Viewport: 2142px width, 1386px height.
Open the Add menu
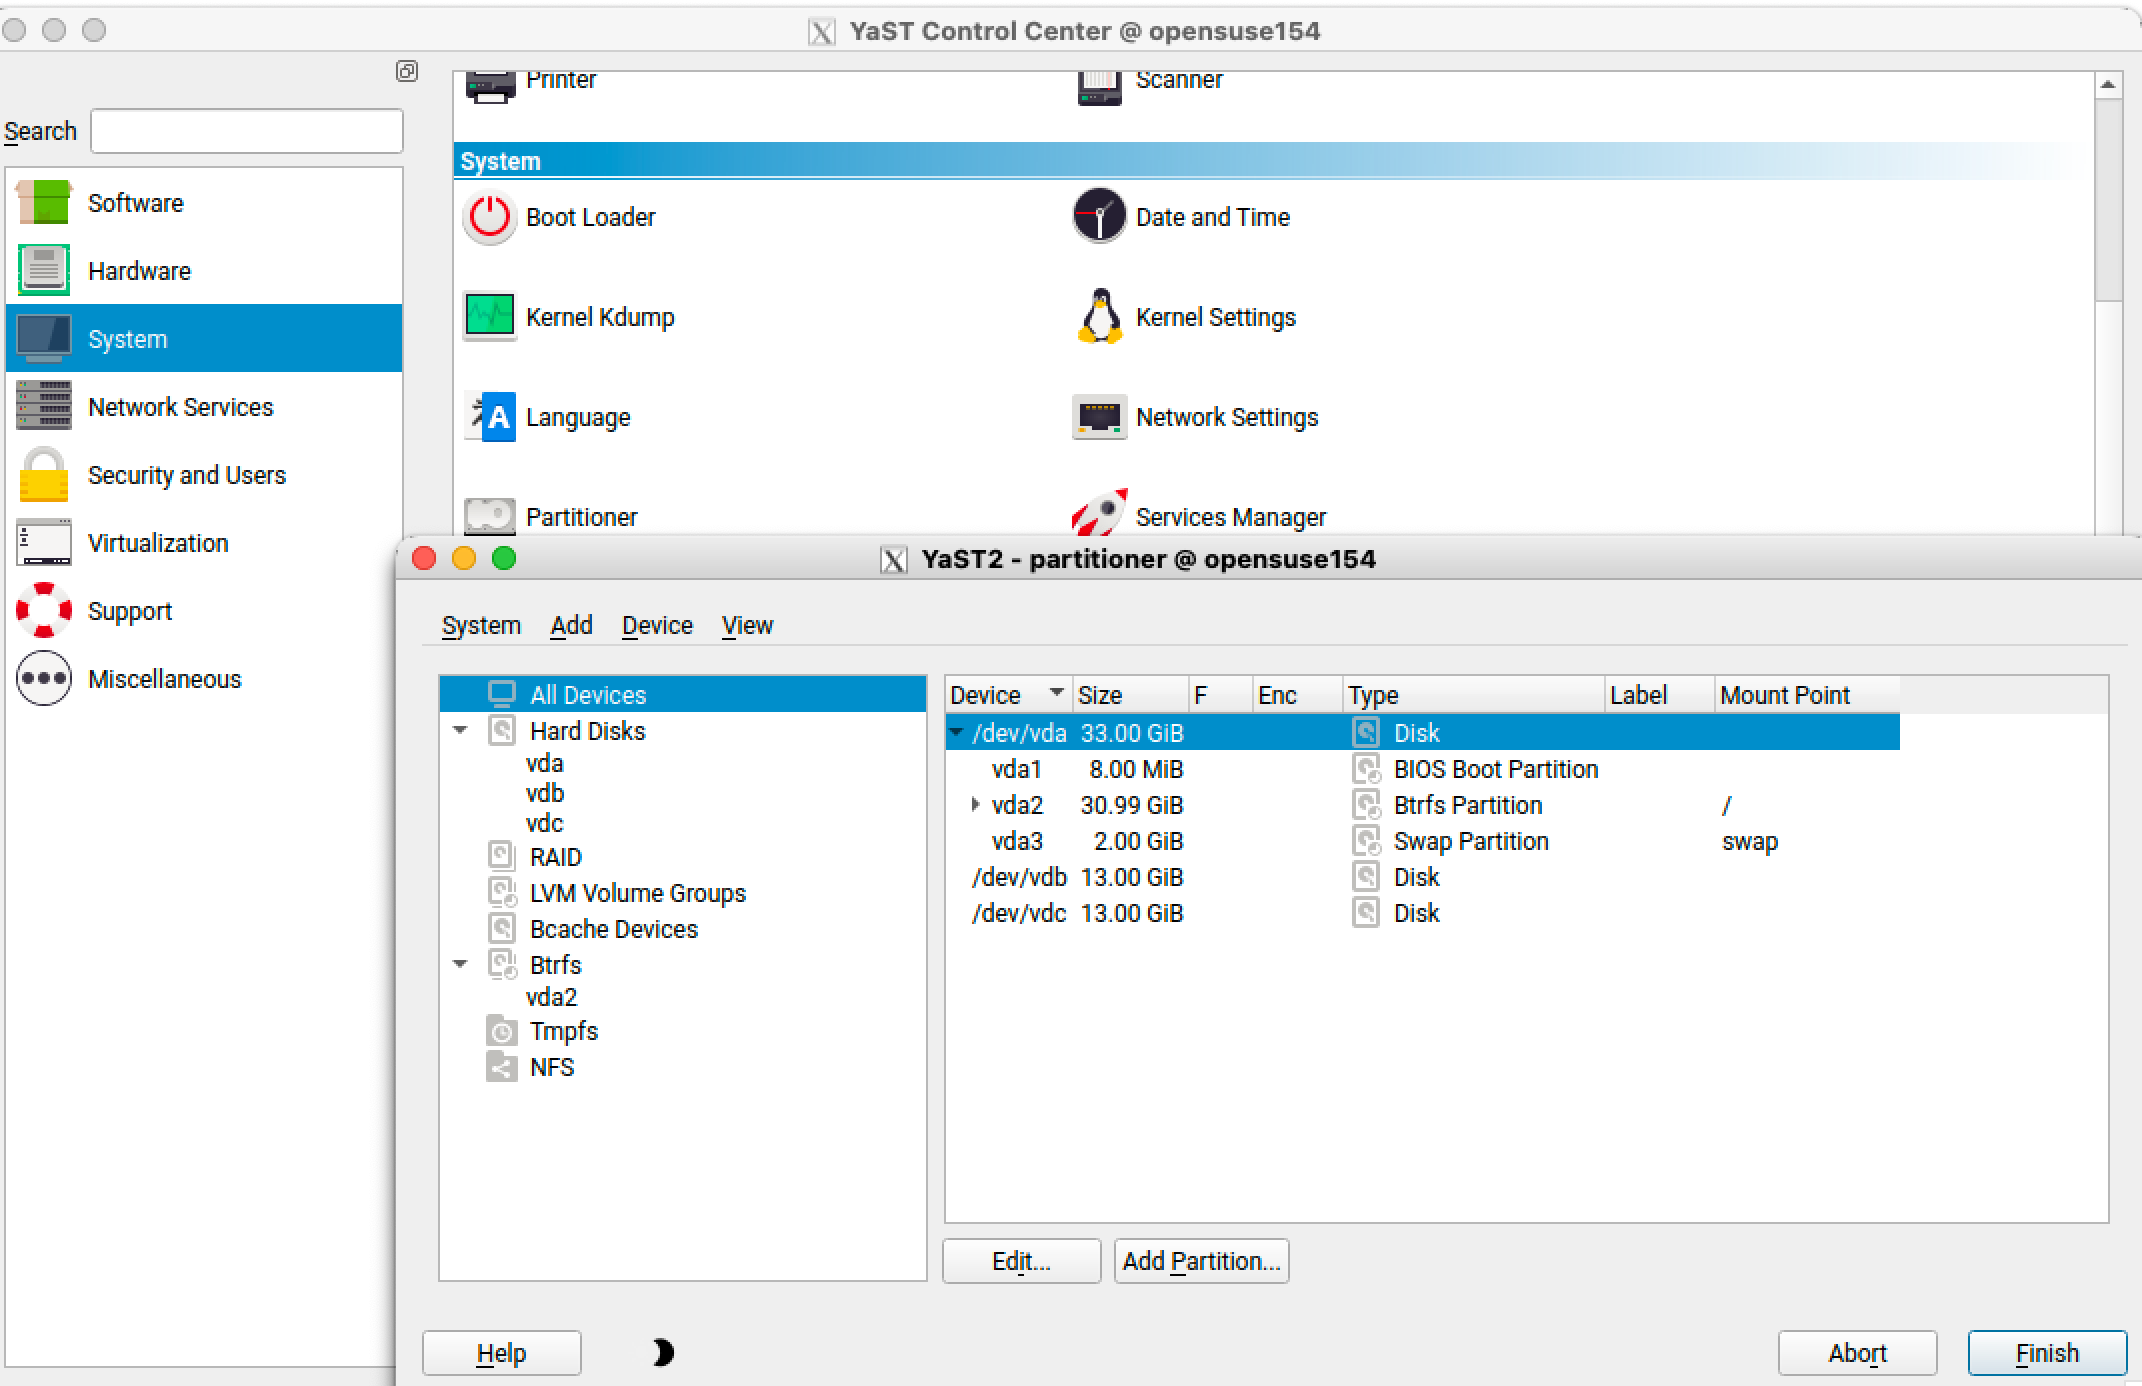pyautogui.click(x=571, y=625)
